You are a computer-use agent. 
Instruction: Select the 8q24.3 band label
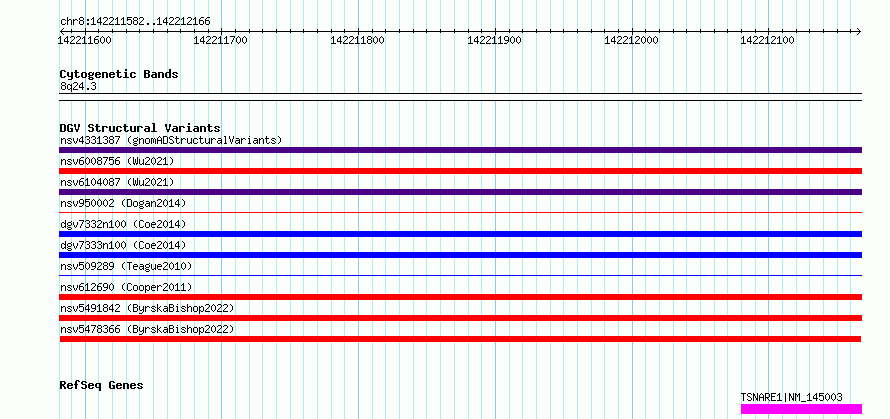tap(78, 87)
